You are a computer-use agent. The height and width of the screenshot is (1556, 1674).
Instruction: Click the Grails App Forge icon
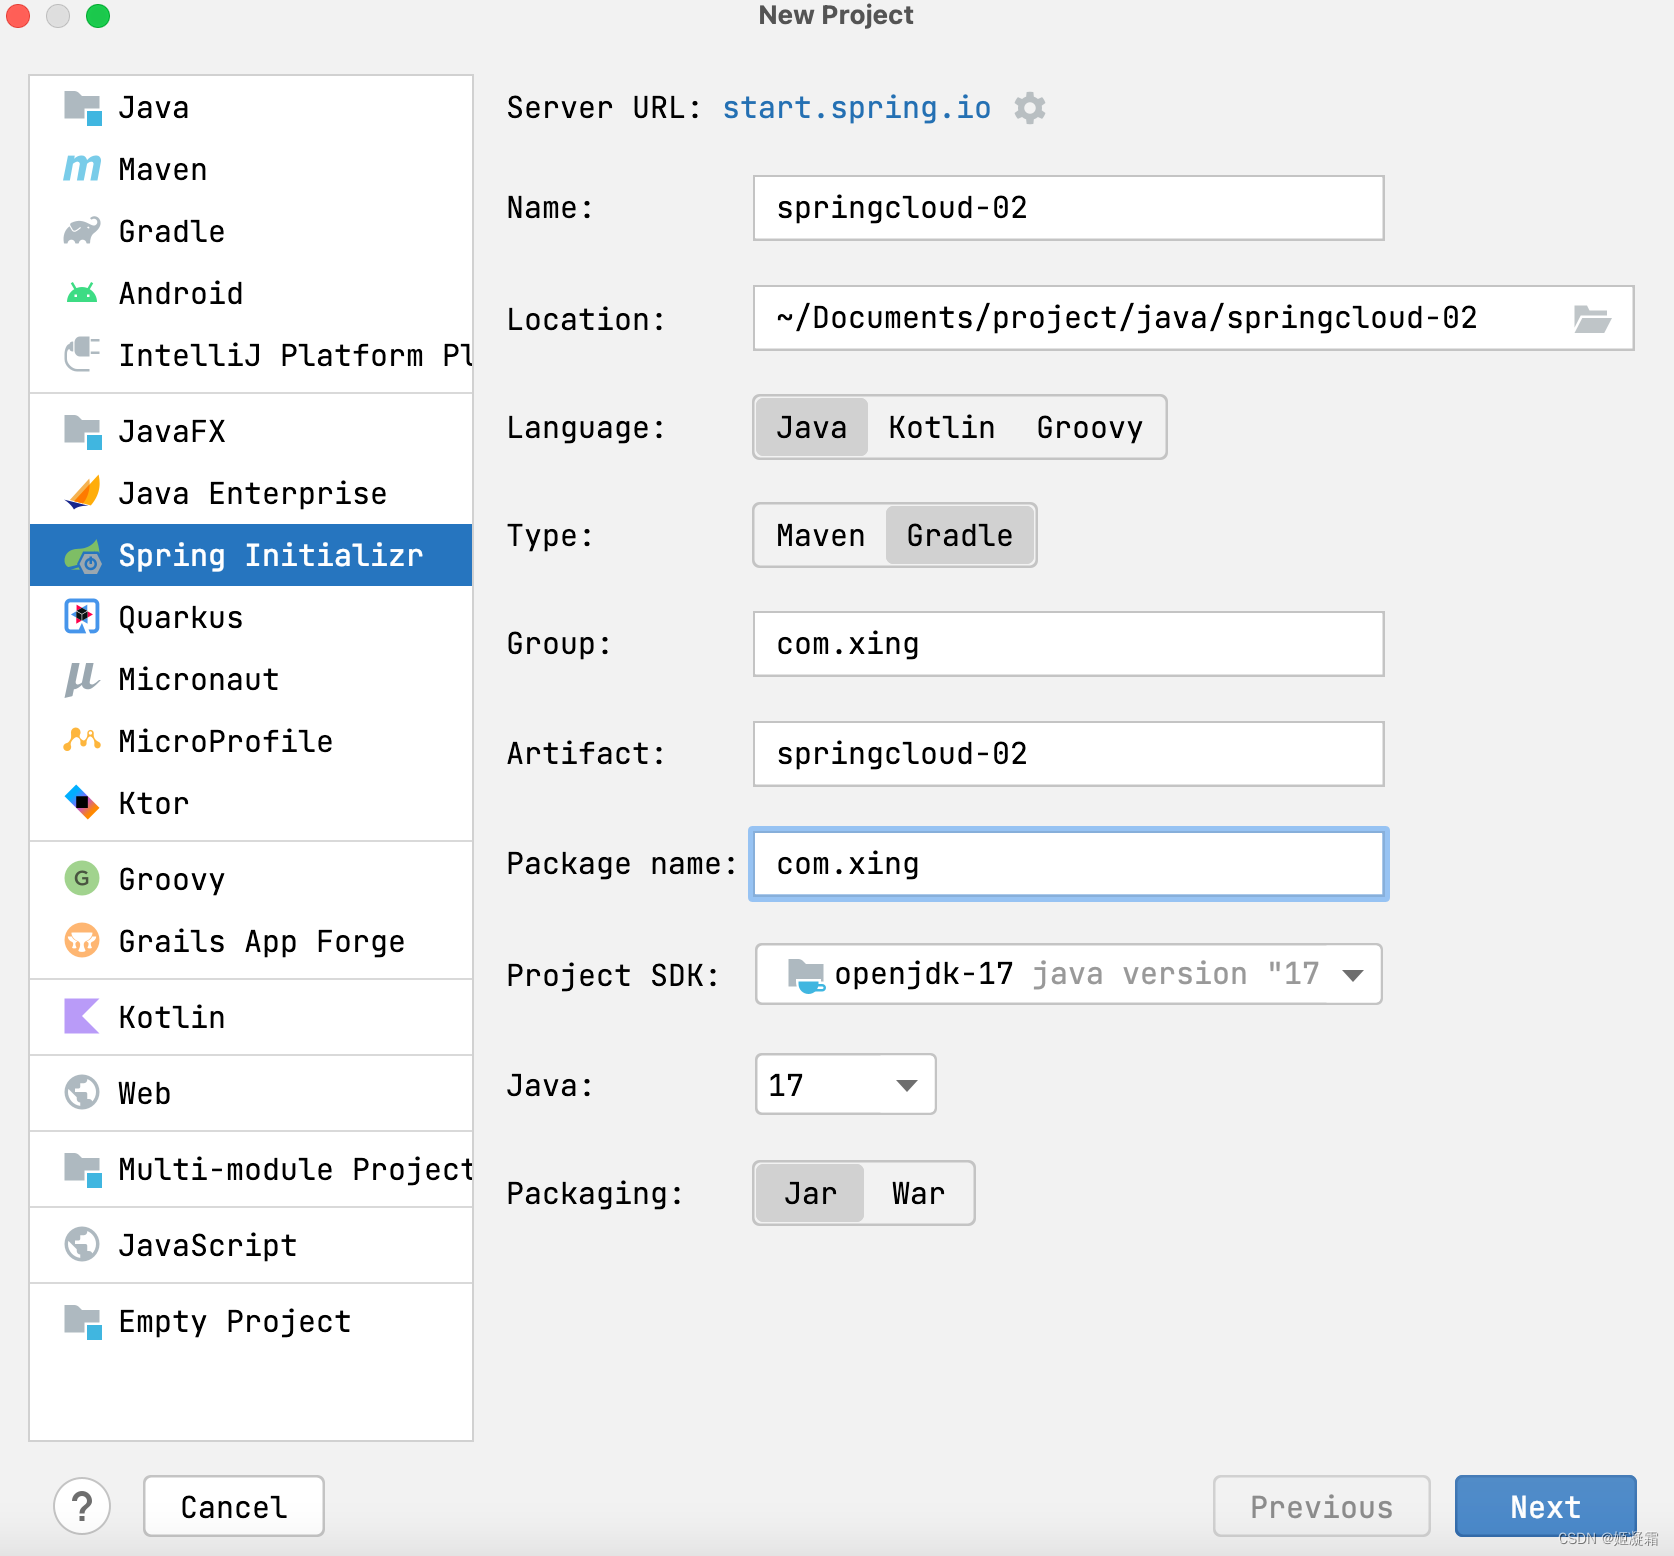point(82,941)
